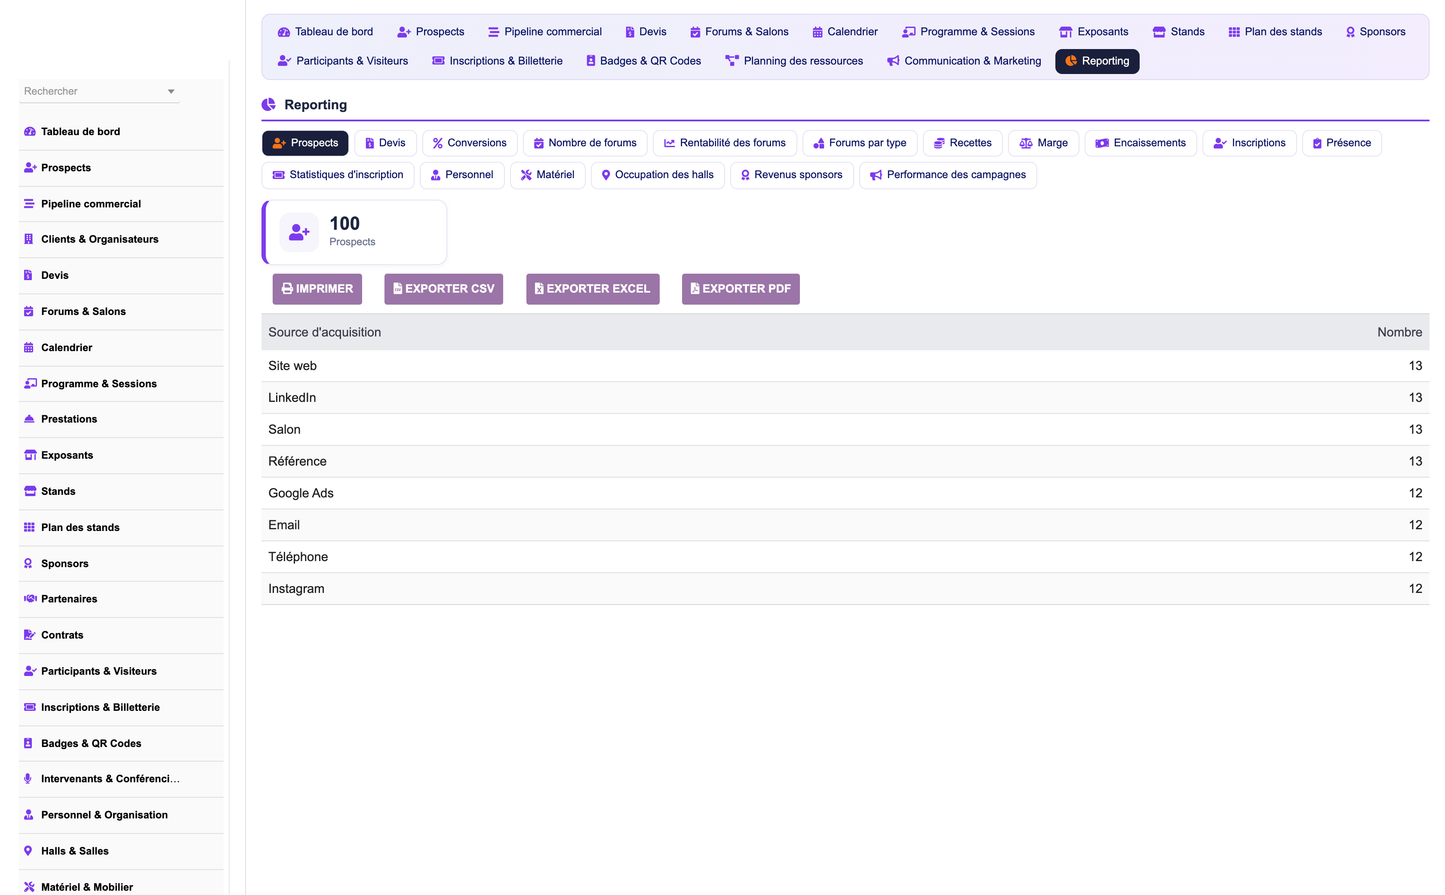This screenshot has width=1445, height=895.
Task: Open Performance des campagnes report
Action: point(948,175)
